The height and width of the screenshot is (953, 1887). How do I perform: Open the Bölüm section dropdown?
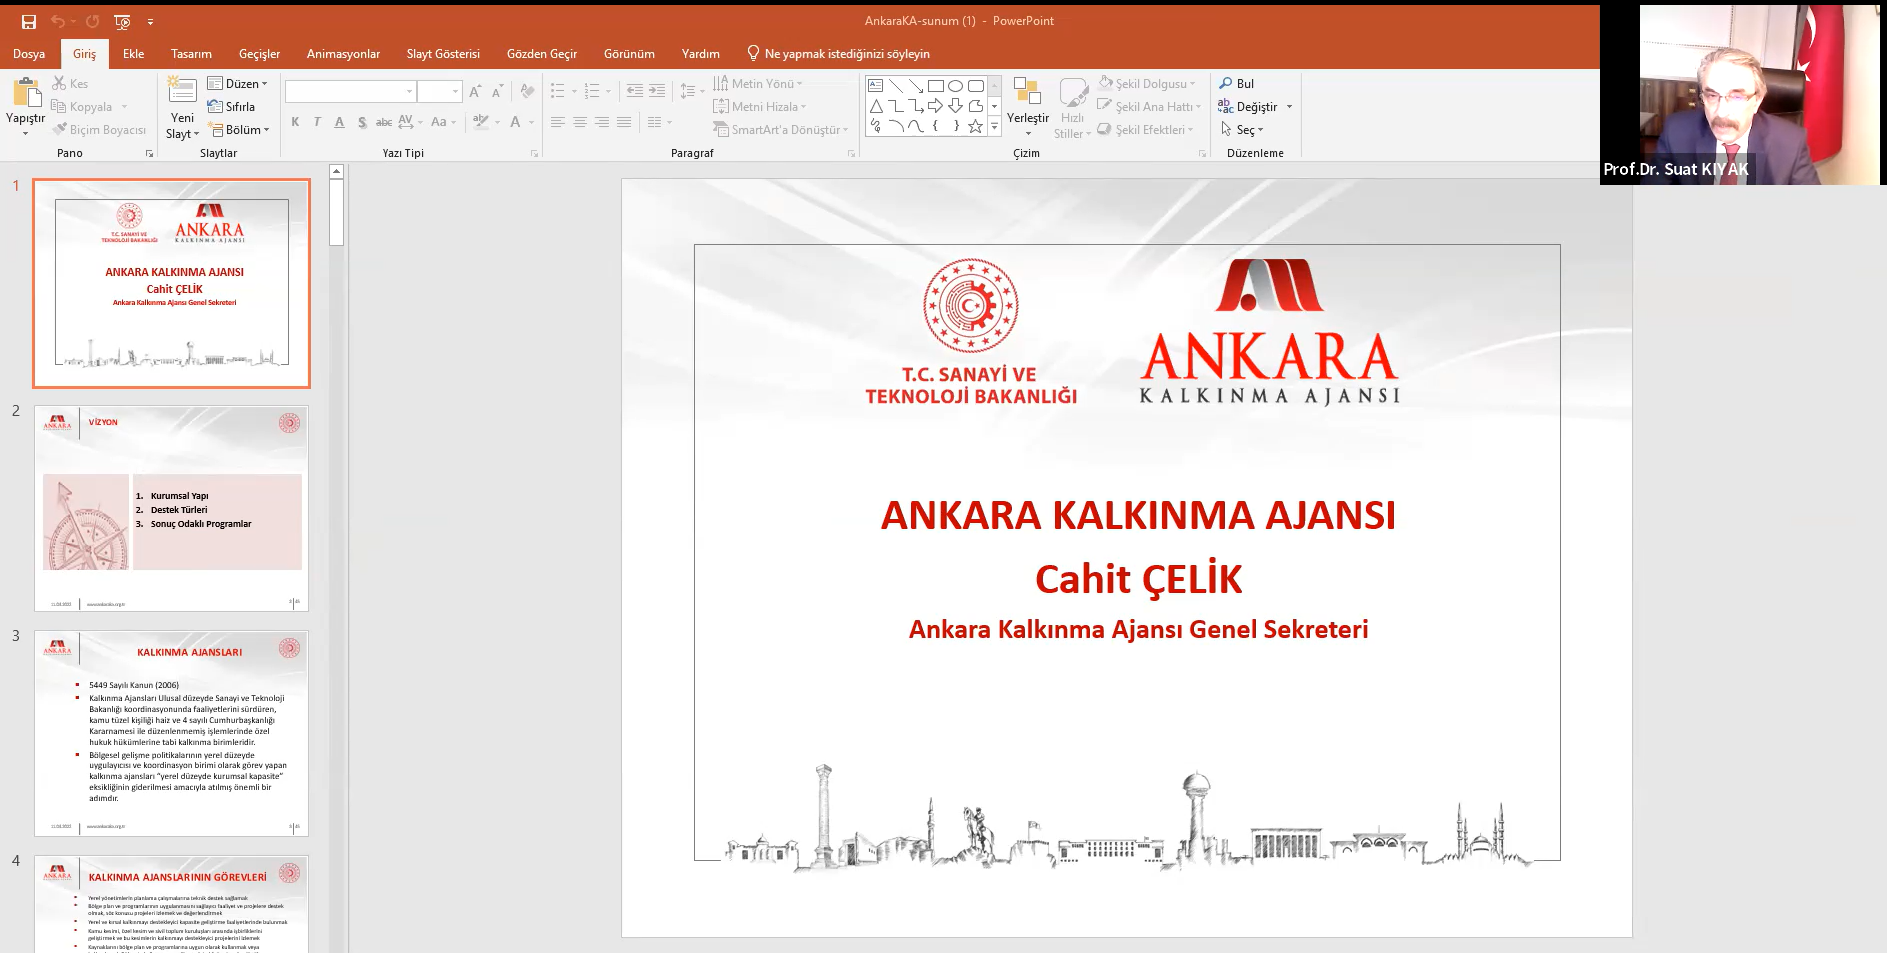(239, 129)
